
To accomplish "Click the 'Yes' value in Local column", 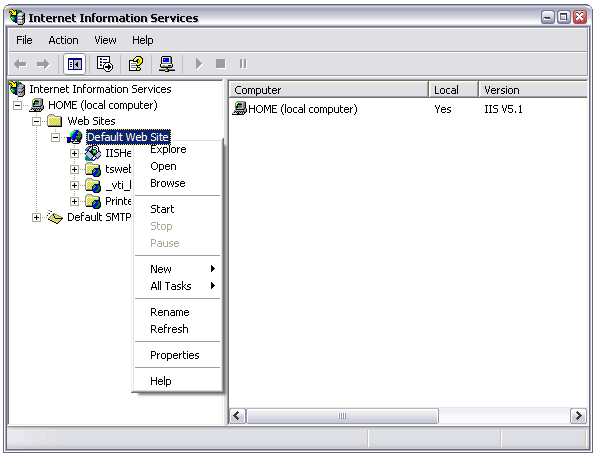I will 443,109.
